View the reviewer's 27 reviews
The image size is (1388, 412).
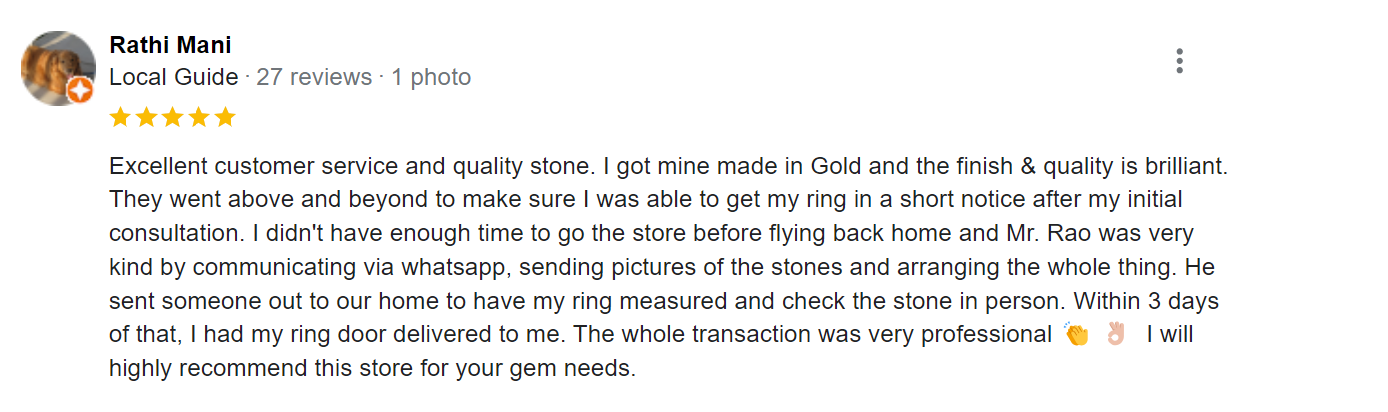314,77
